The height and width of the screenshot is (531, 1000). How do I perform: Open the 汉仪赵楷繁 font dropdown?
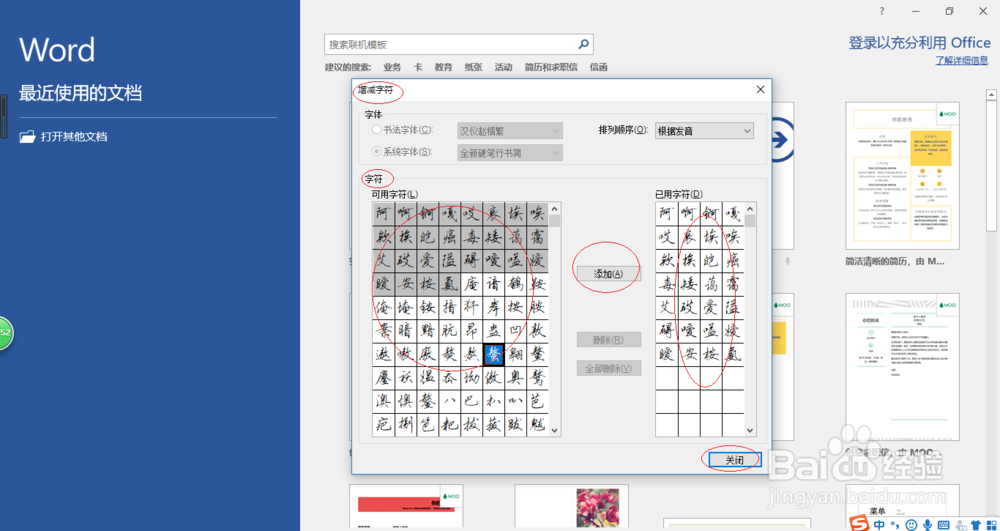(x=510, y=131)
